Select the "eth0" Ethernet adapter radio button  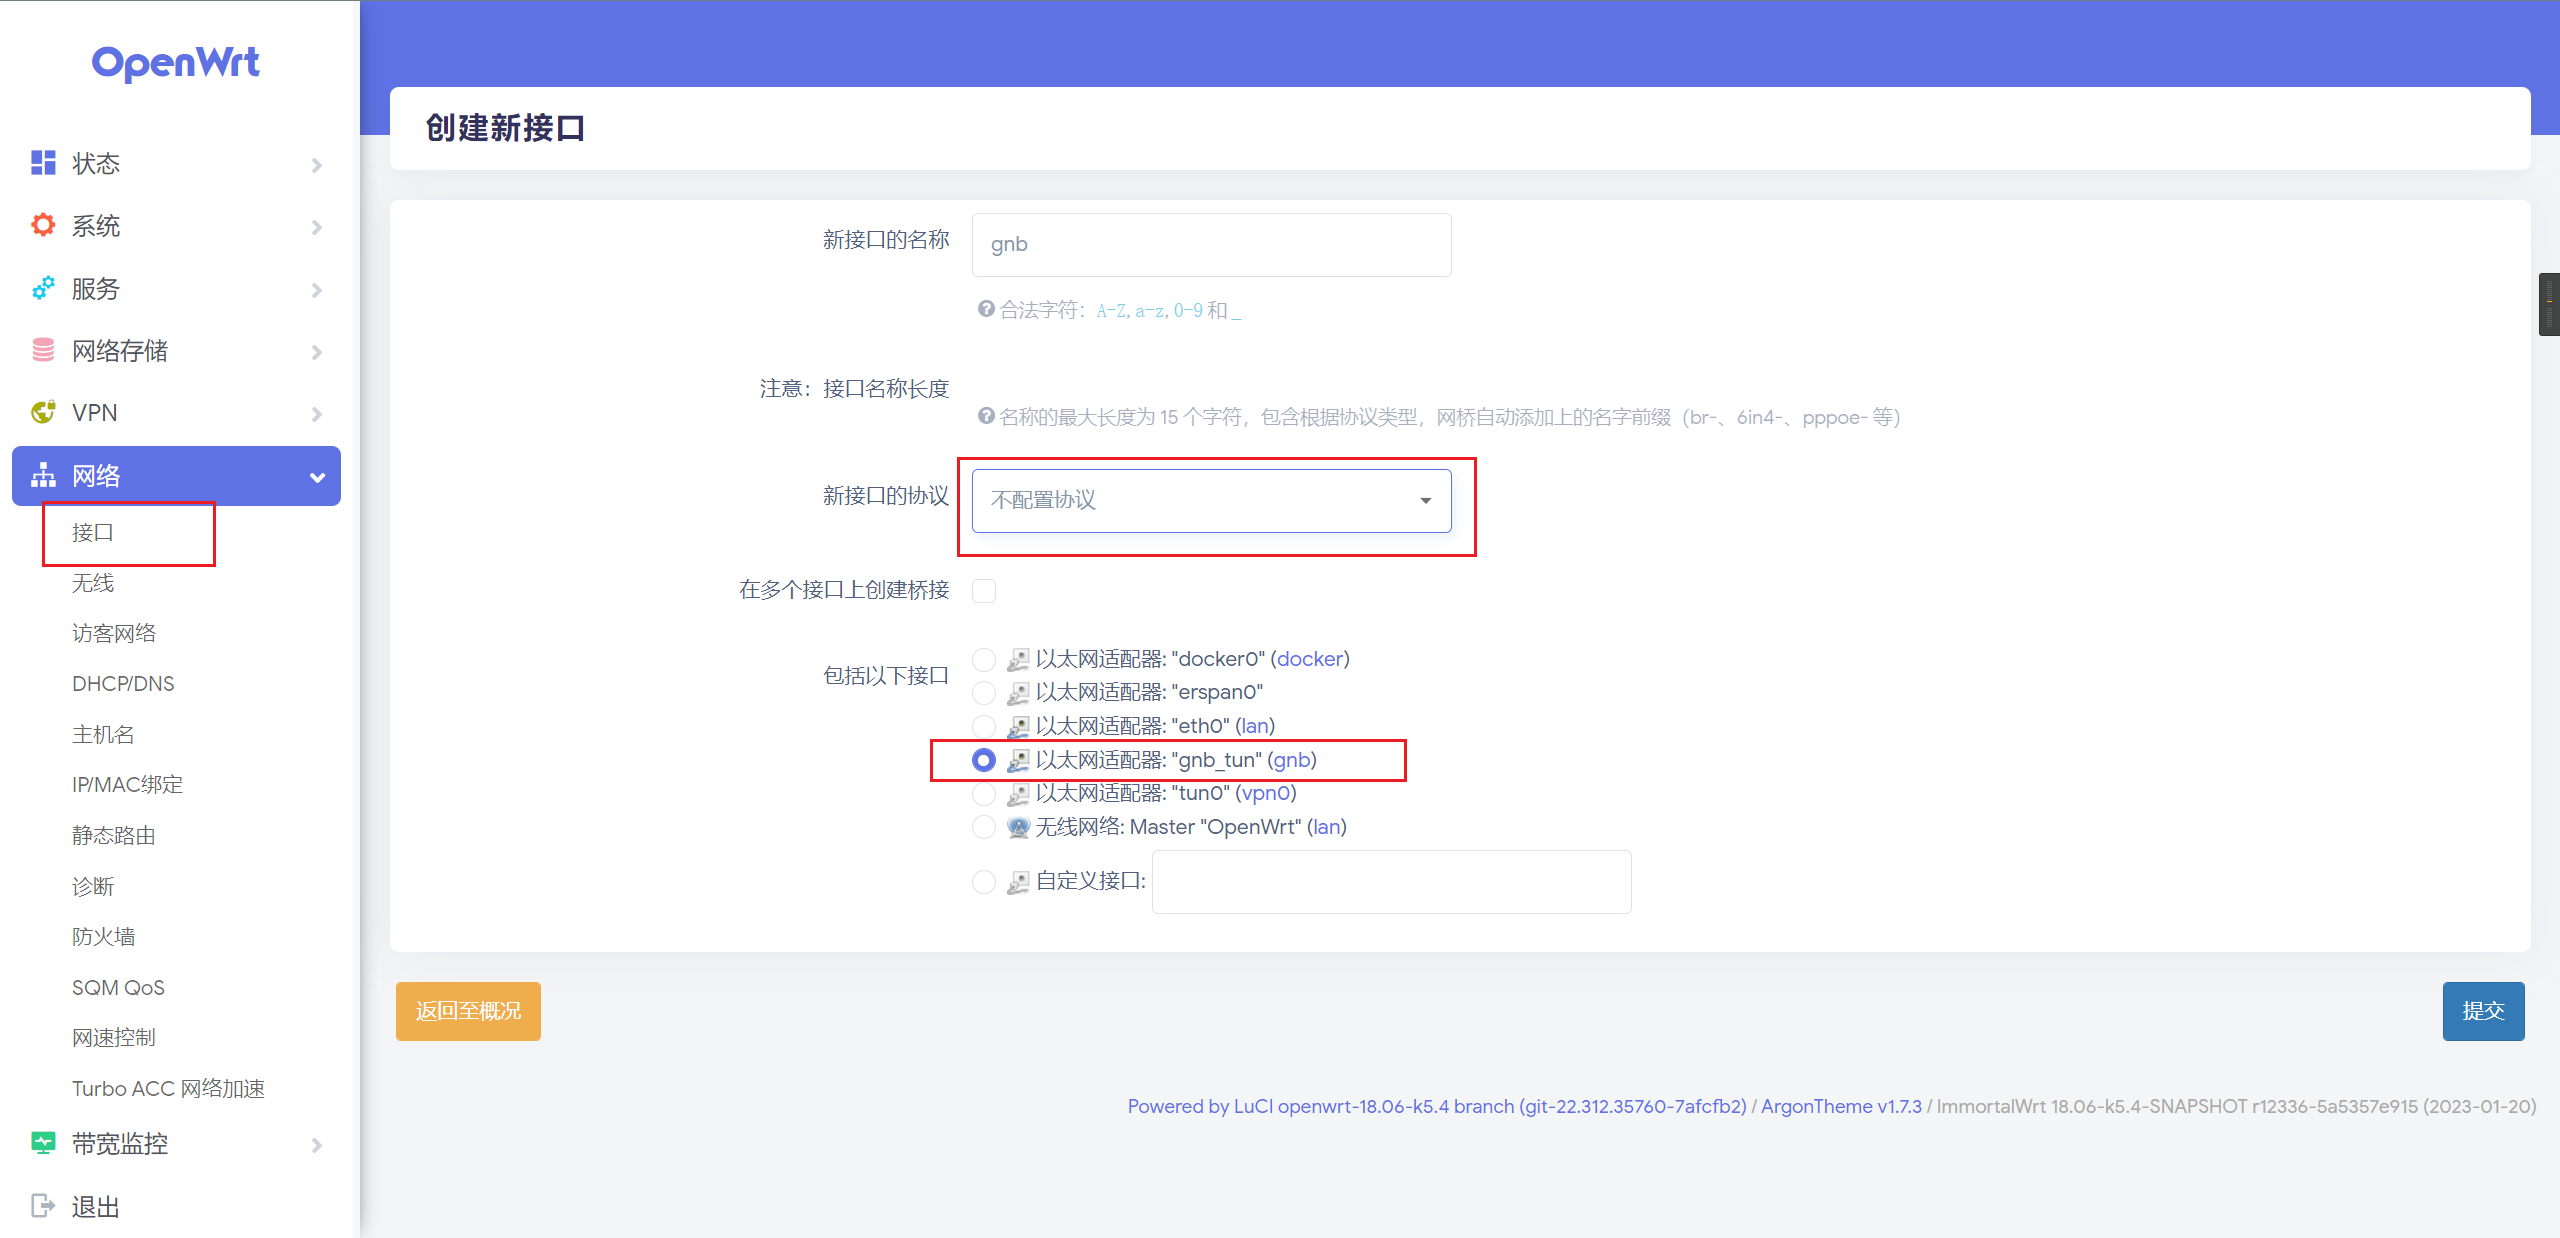984,726
